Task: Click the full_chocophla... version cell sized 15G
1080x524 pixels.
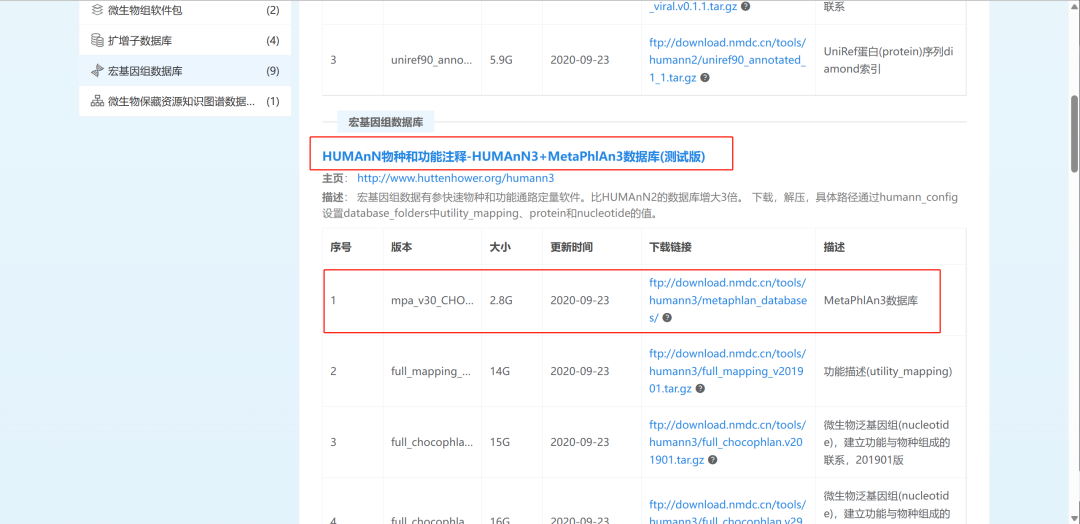Action: (x=432, y=442)
